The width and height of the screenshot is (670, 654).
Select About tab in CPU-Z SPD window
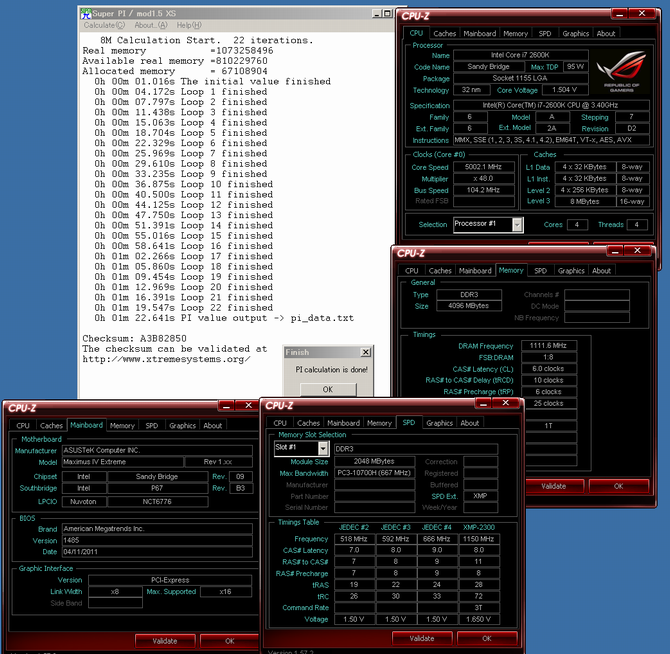coord(470,423)
